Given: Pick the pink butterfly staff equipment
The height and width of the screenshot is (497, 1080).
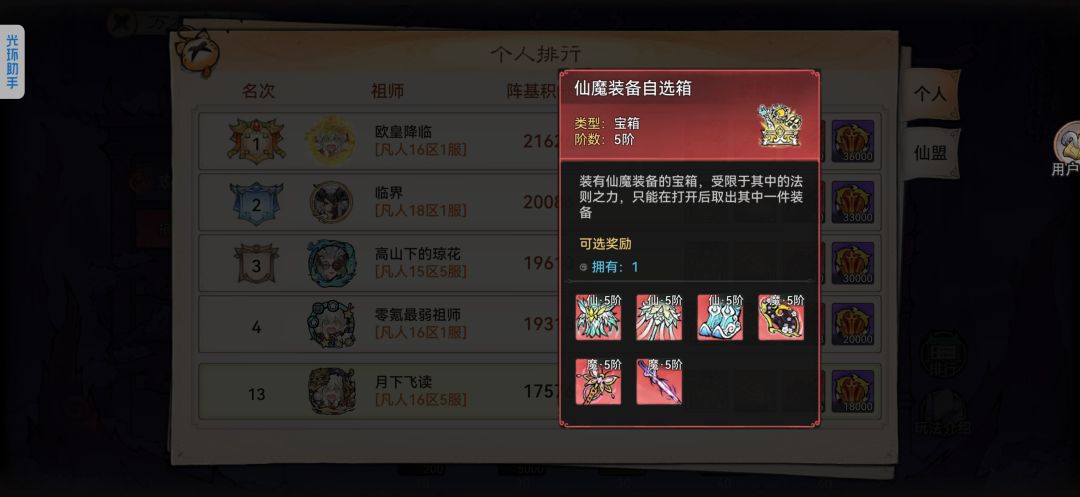Looking at the screenshot, I should point(598,381).
